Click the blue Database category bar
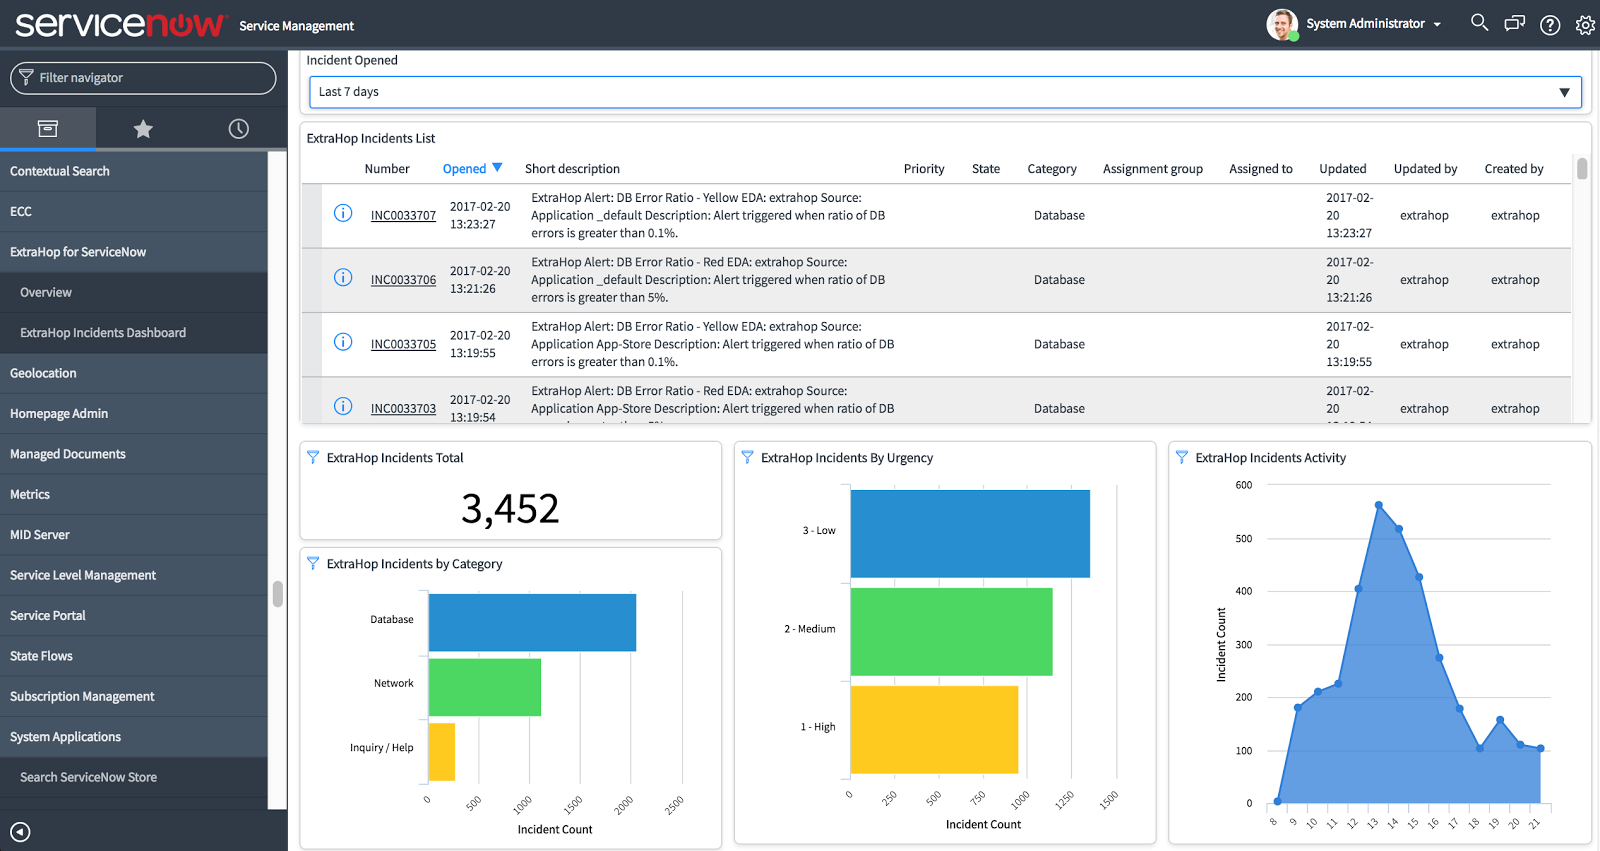The image size is (1600, 851). [532, 622]
